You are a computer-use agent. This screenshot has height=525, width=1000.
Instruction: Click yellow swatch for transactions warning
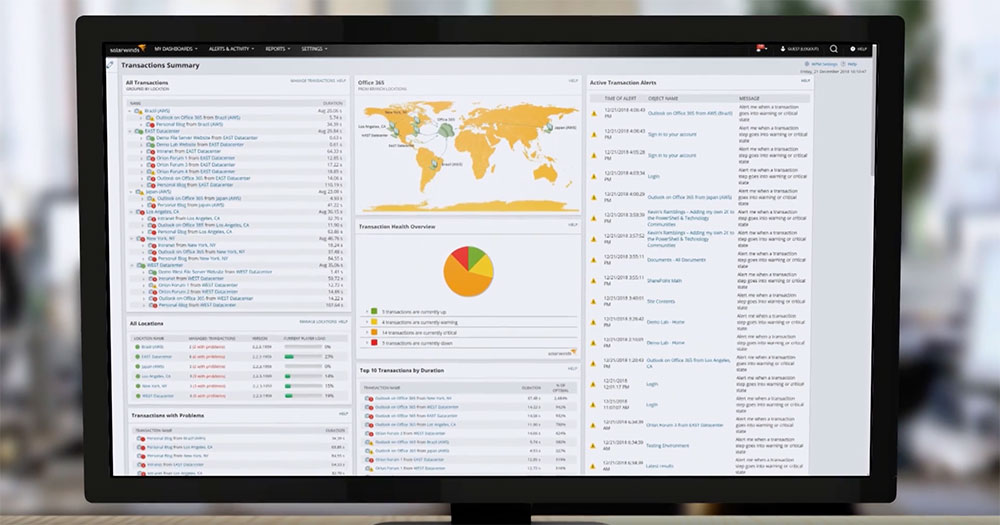374,322
